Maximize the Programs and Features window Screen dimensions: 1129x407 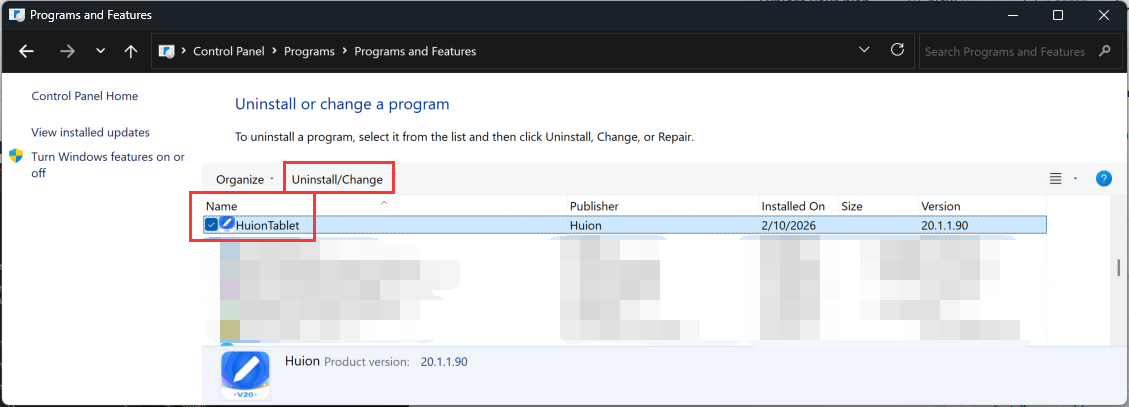point(1058,15)
